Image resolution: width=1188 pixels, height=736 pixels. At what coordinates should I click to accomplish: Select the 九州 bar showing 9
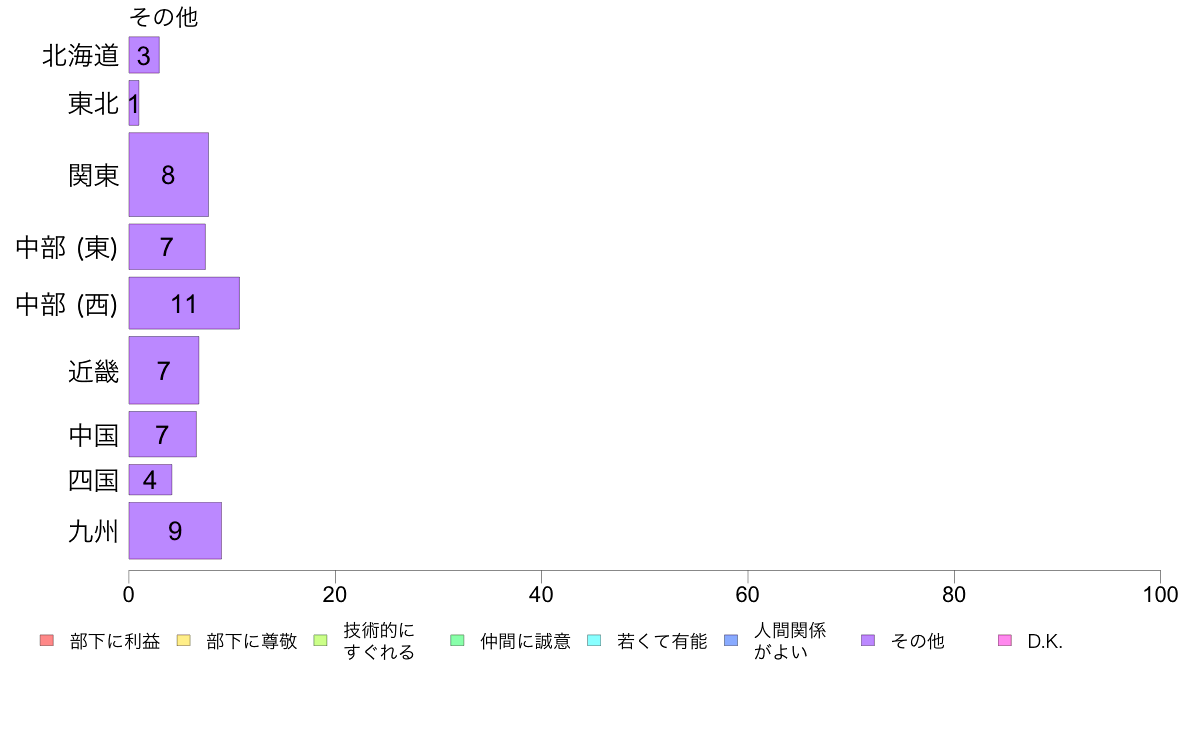(175, 531)
